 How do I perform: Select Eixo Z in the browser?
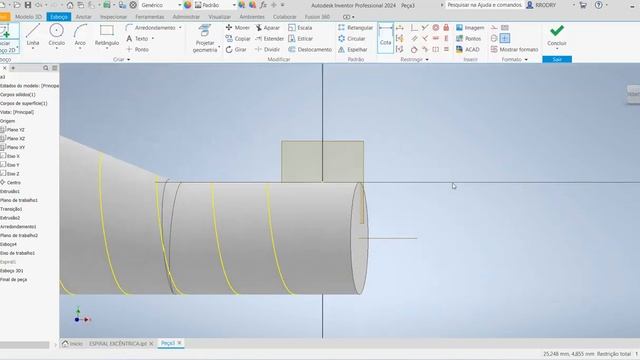pos(10,174)
